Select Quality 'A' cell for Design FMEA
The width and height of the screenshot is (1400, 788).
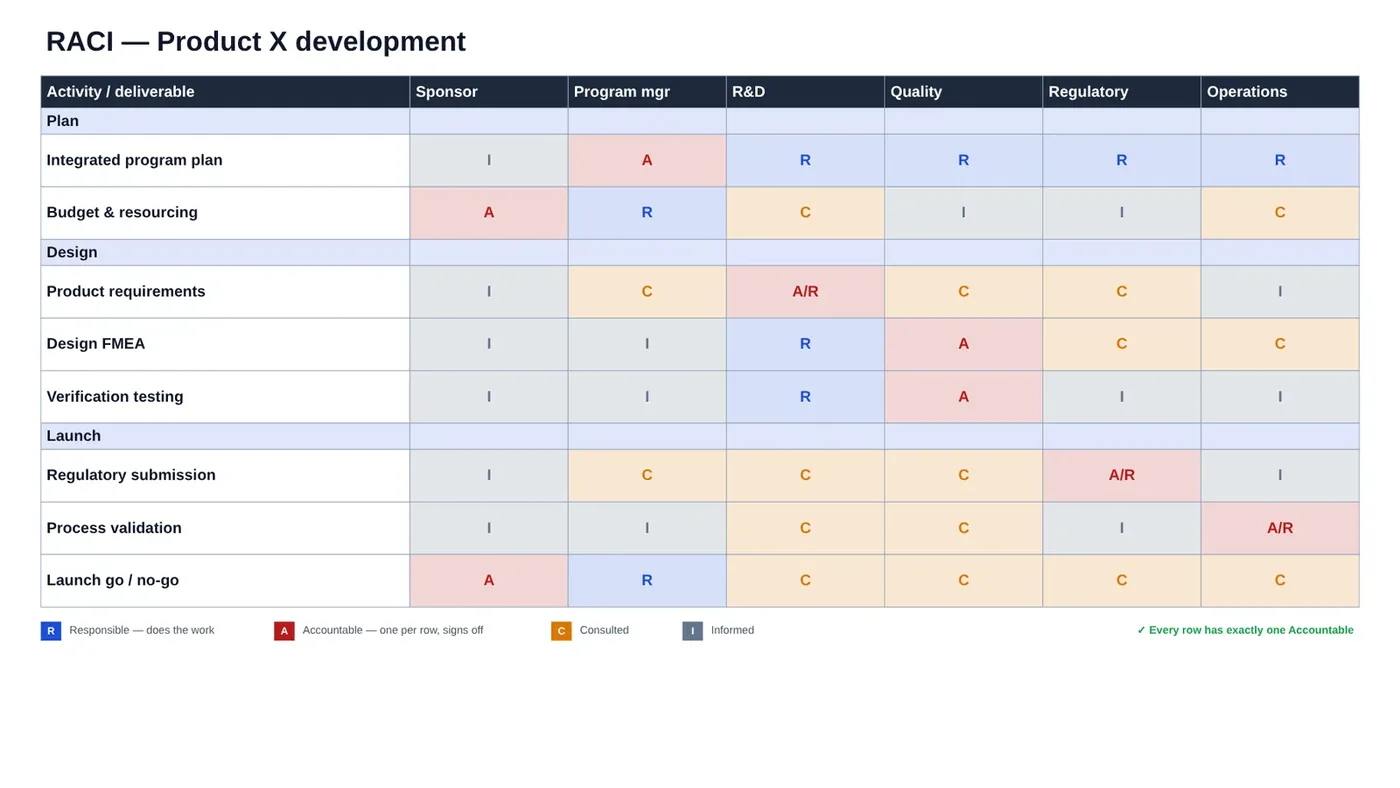click(963, 344)
